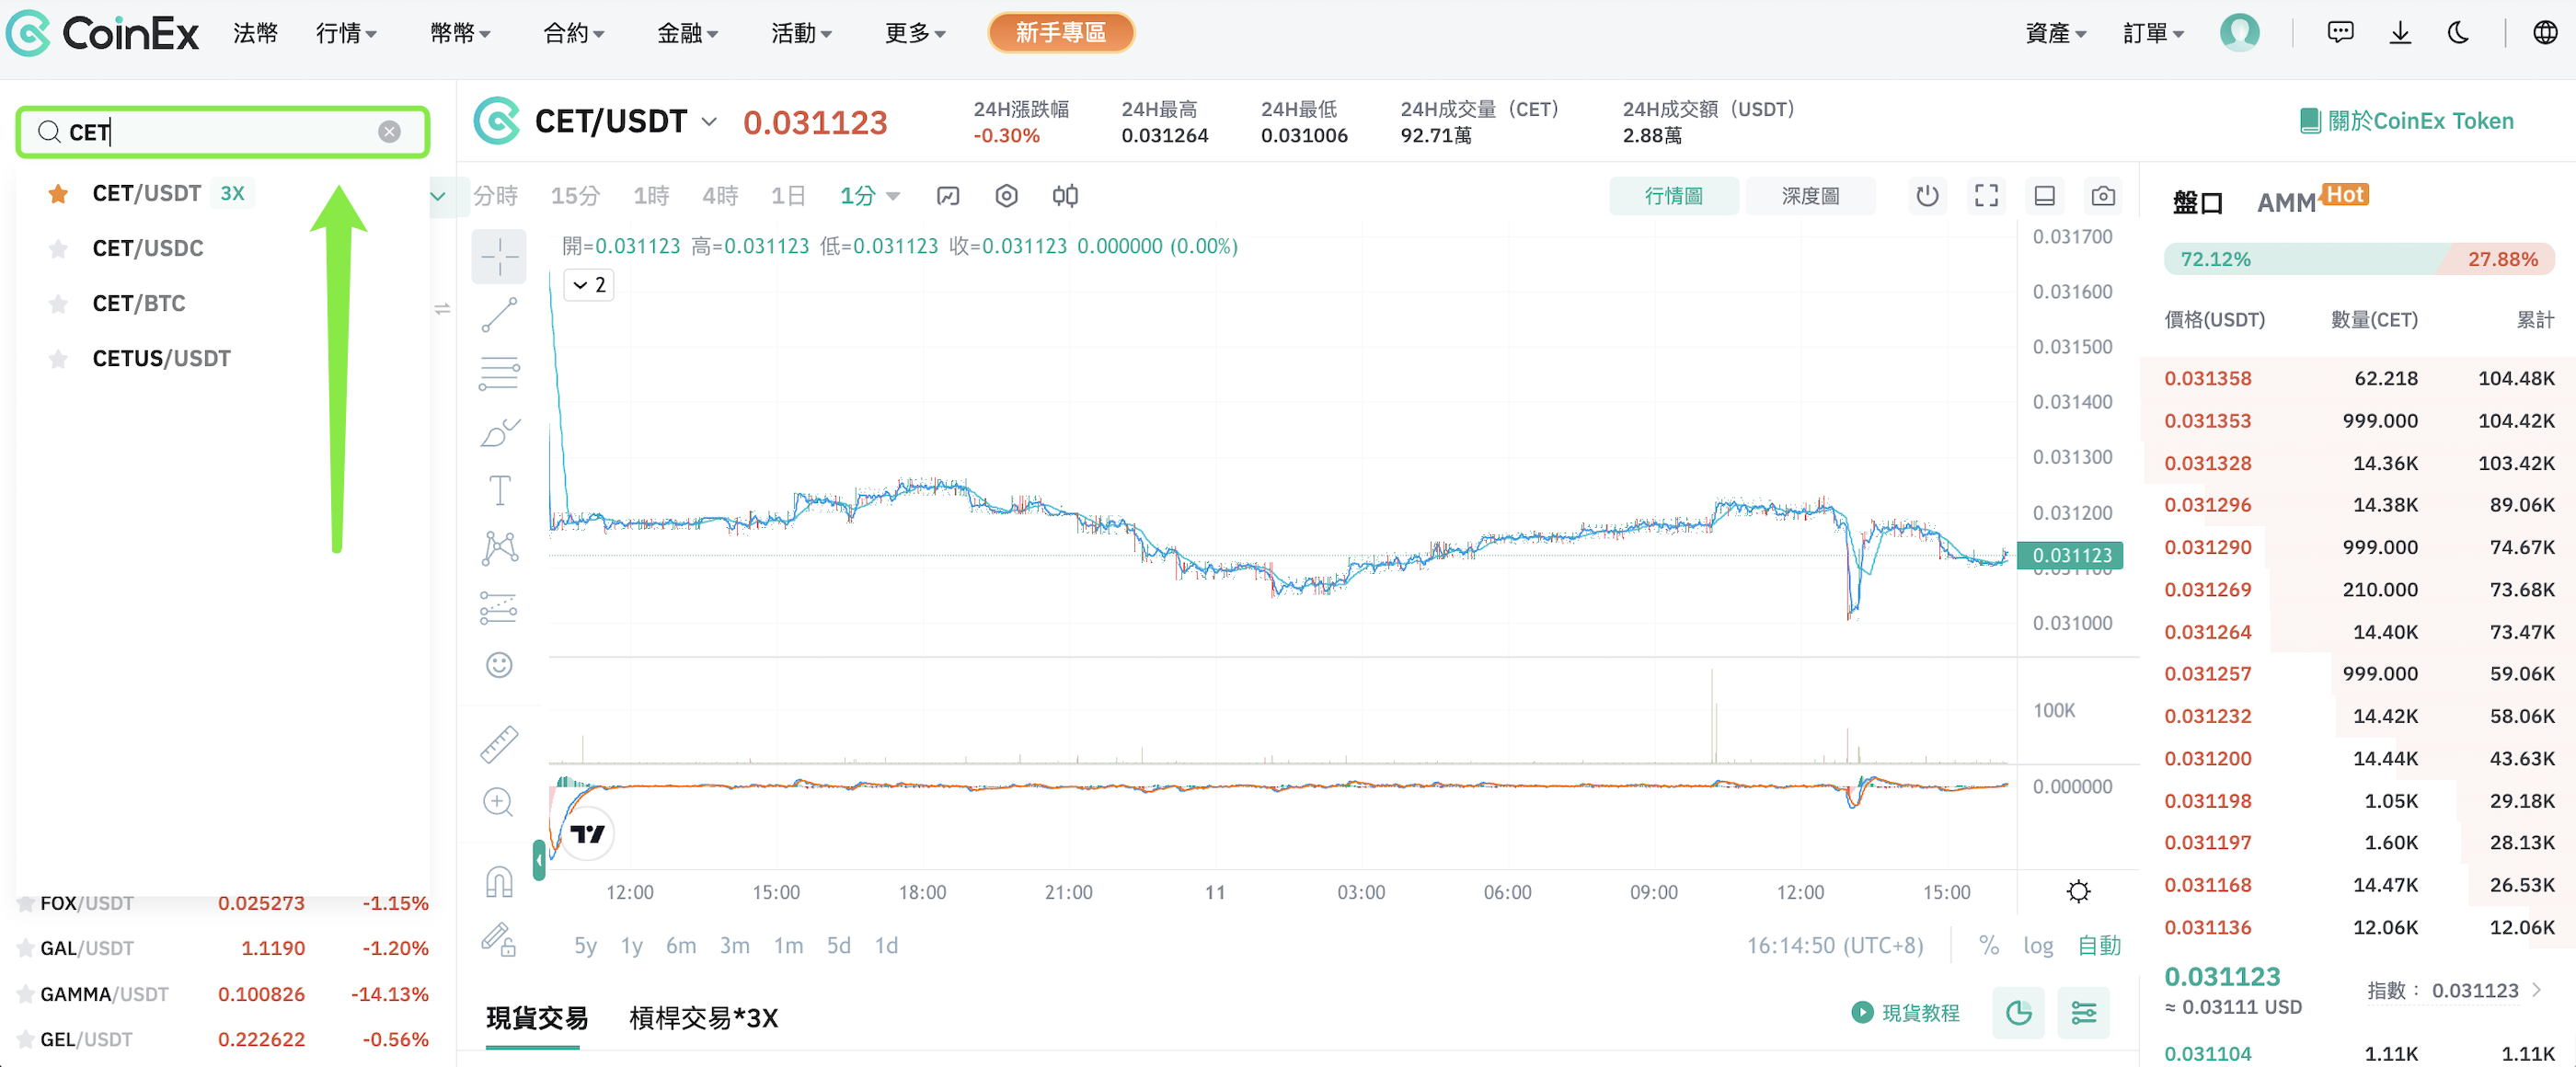Viewport: 2576px width, 1067px height.
Task: Open the 法幣 menu item
Action: pyautogui.click(x=255, y=33)
